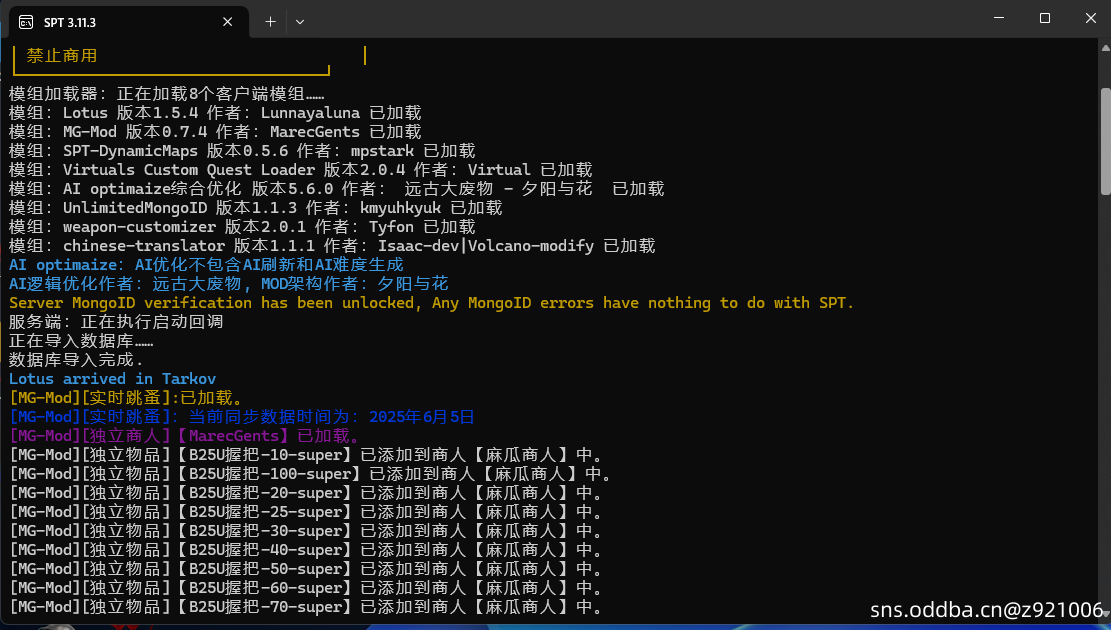Click the AI optimaize综合优化 版本5.6.0 line
The height and width of the screenshot is (630, 1111).
pos(337,189)
